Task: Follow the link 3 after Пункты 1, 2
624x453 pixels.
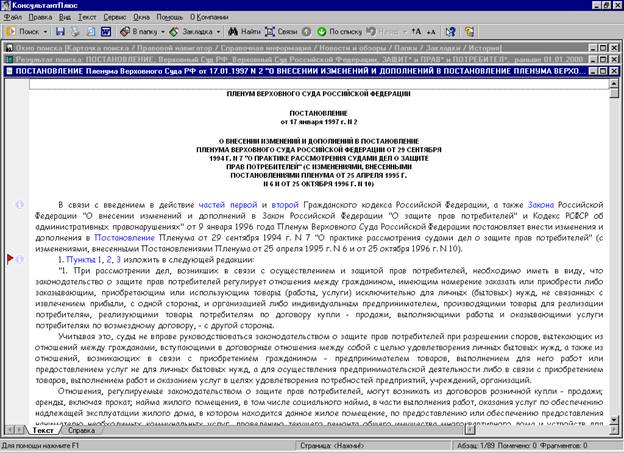Action: [118, 260]
